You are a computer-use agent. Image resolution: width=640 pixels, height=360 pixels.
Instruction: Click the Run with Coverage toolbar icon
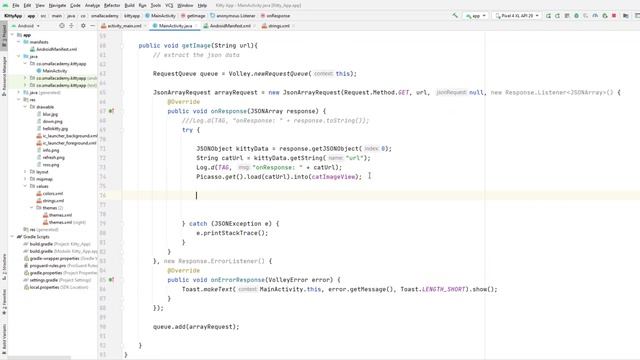[586, 16]
